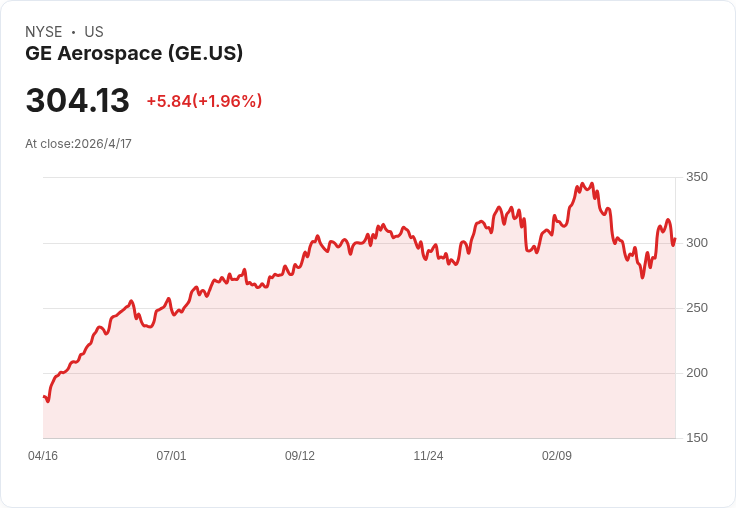Click the US market label

click(x=93, y=32)
